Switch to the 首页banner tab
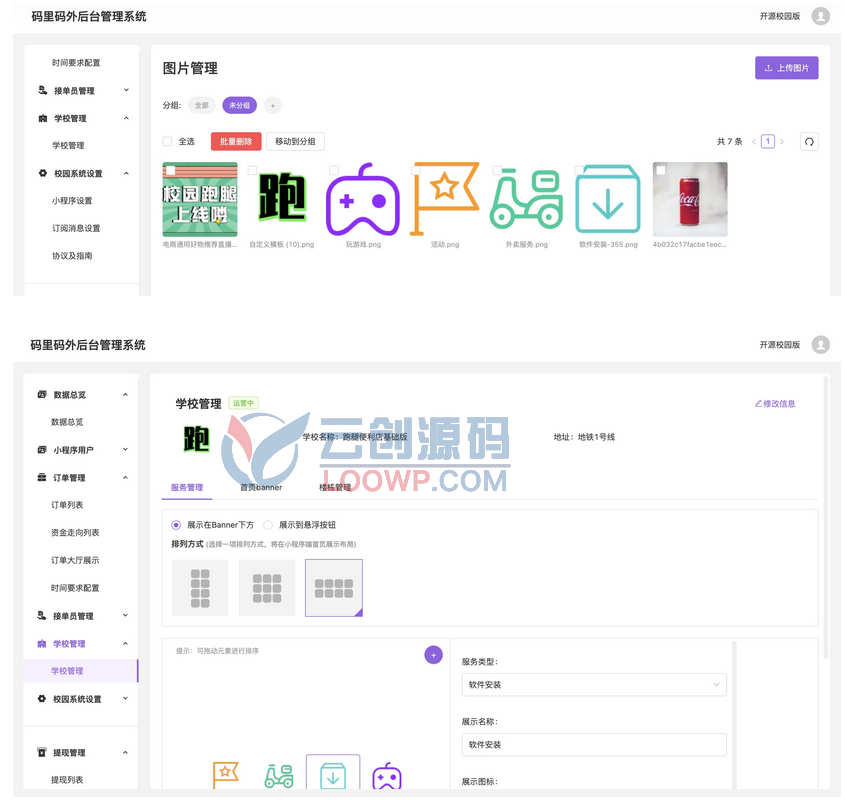The height and width of the screenshot is (800, 845). [x=261, y=487]
